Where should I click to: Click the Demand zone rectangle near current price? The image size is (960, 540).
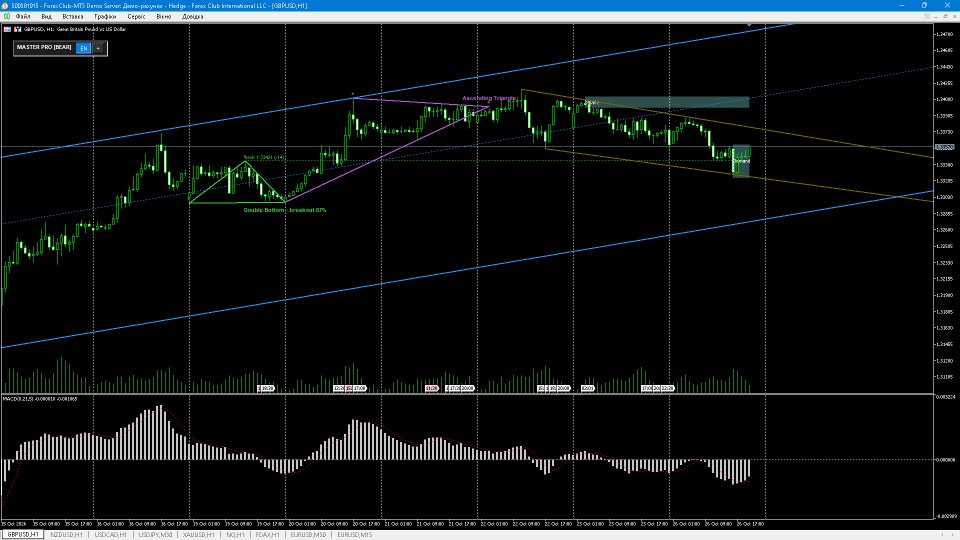point(741,161)
